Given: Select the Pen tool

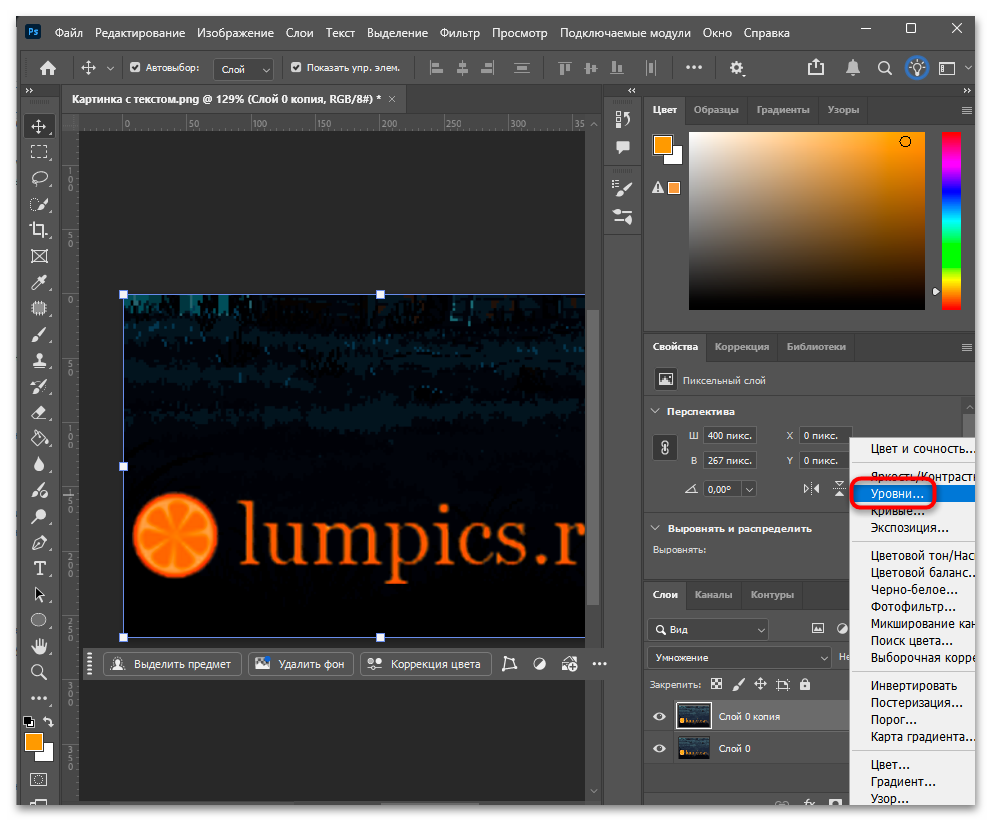Looking at the screenshot, I should (39, 543).
